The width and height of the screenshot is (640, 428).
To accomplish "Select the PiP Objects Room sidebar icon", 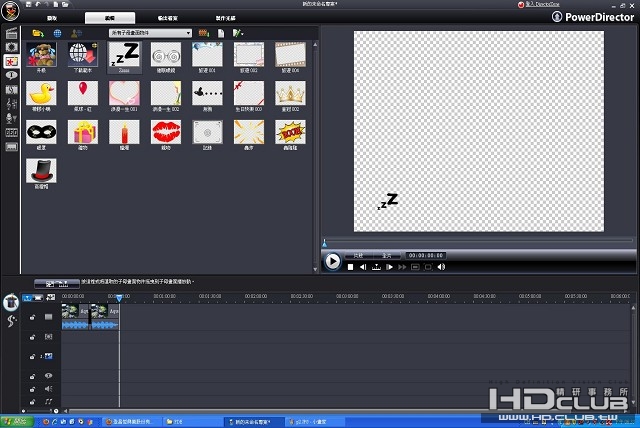I will [11, 62].
